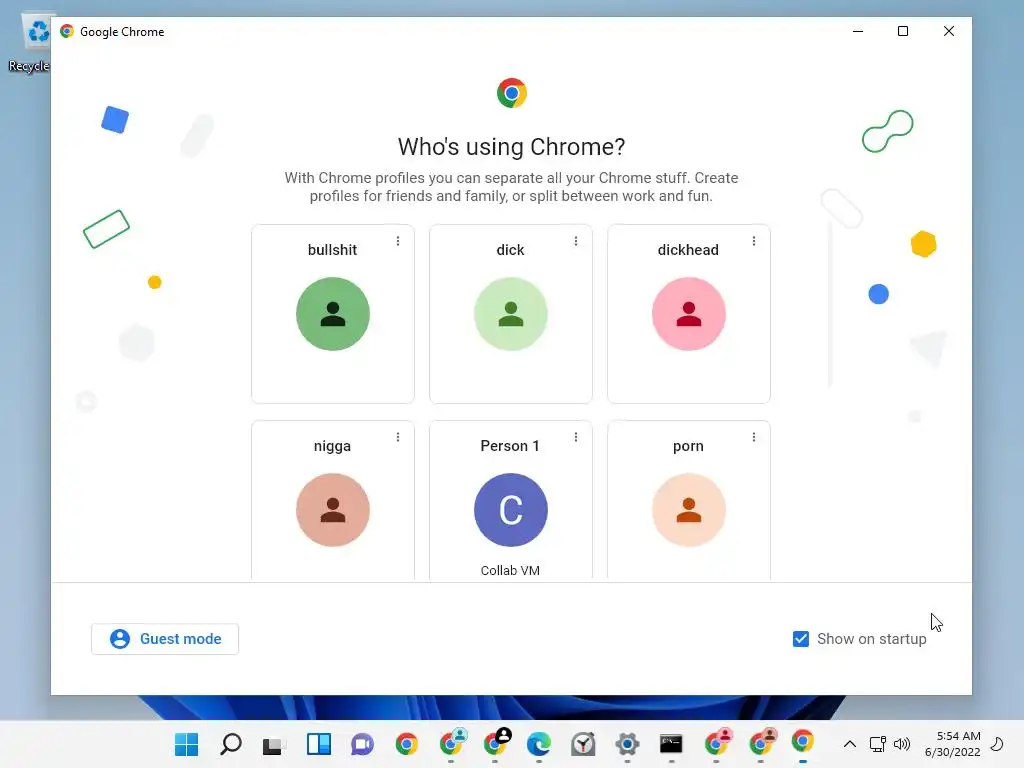Open three-dot menu on pink avatar card
The image size is (1024, 768).
point(754,241)
